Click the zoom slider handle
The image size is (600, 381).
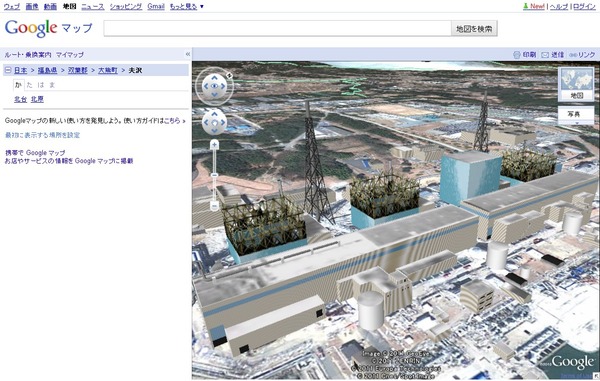[214, 175]
